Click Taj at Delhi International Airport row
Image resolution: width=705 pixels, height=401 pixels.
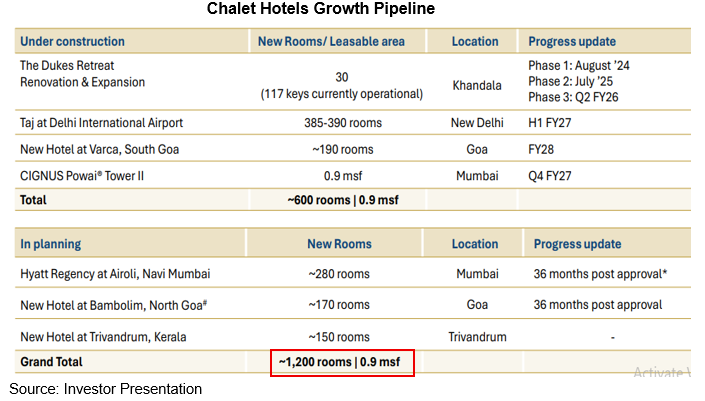pyautogui.click(x=102, y=124)
